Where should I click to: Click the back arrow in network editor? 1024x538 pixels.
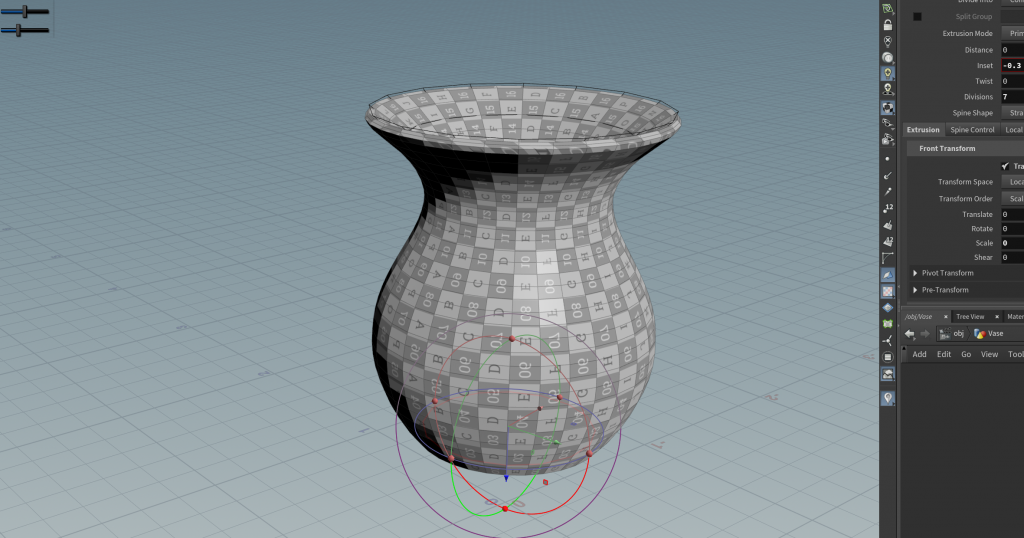click(910, 333)
